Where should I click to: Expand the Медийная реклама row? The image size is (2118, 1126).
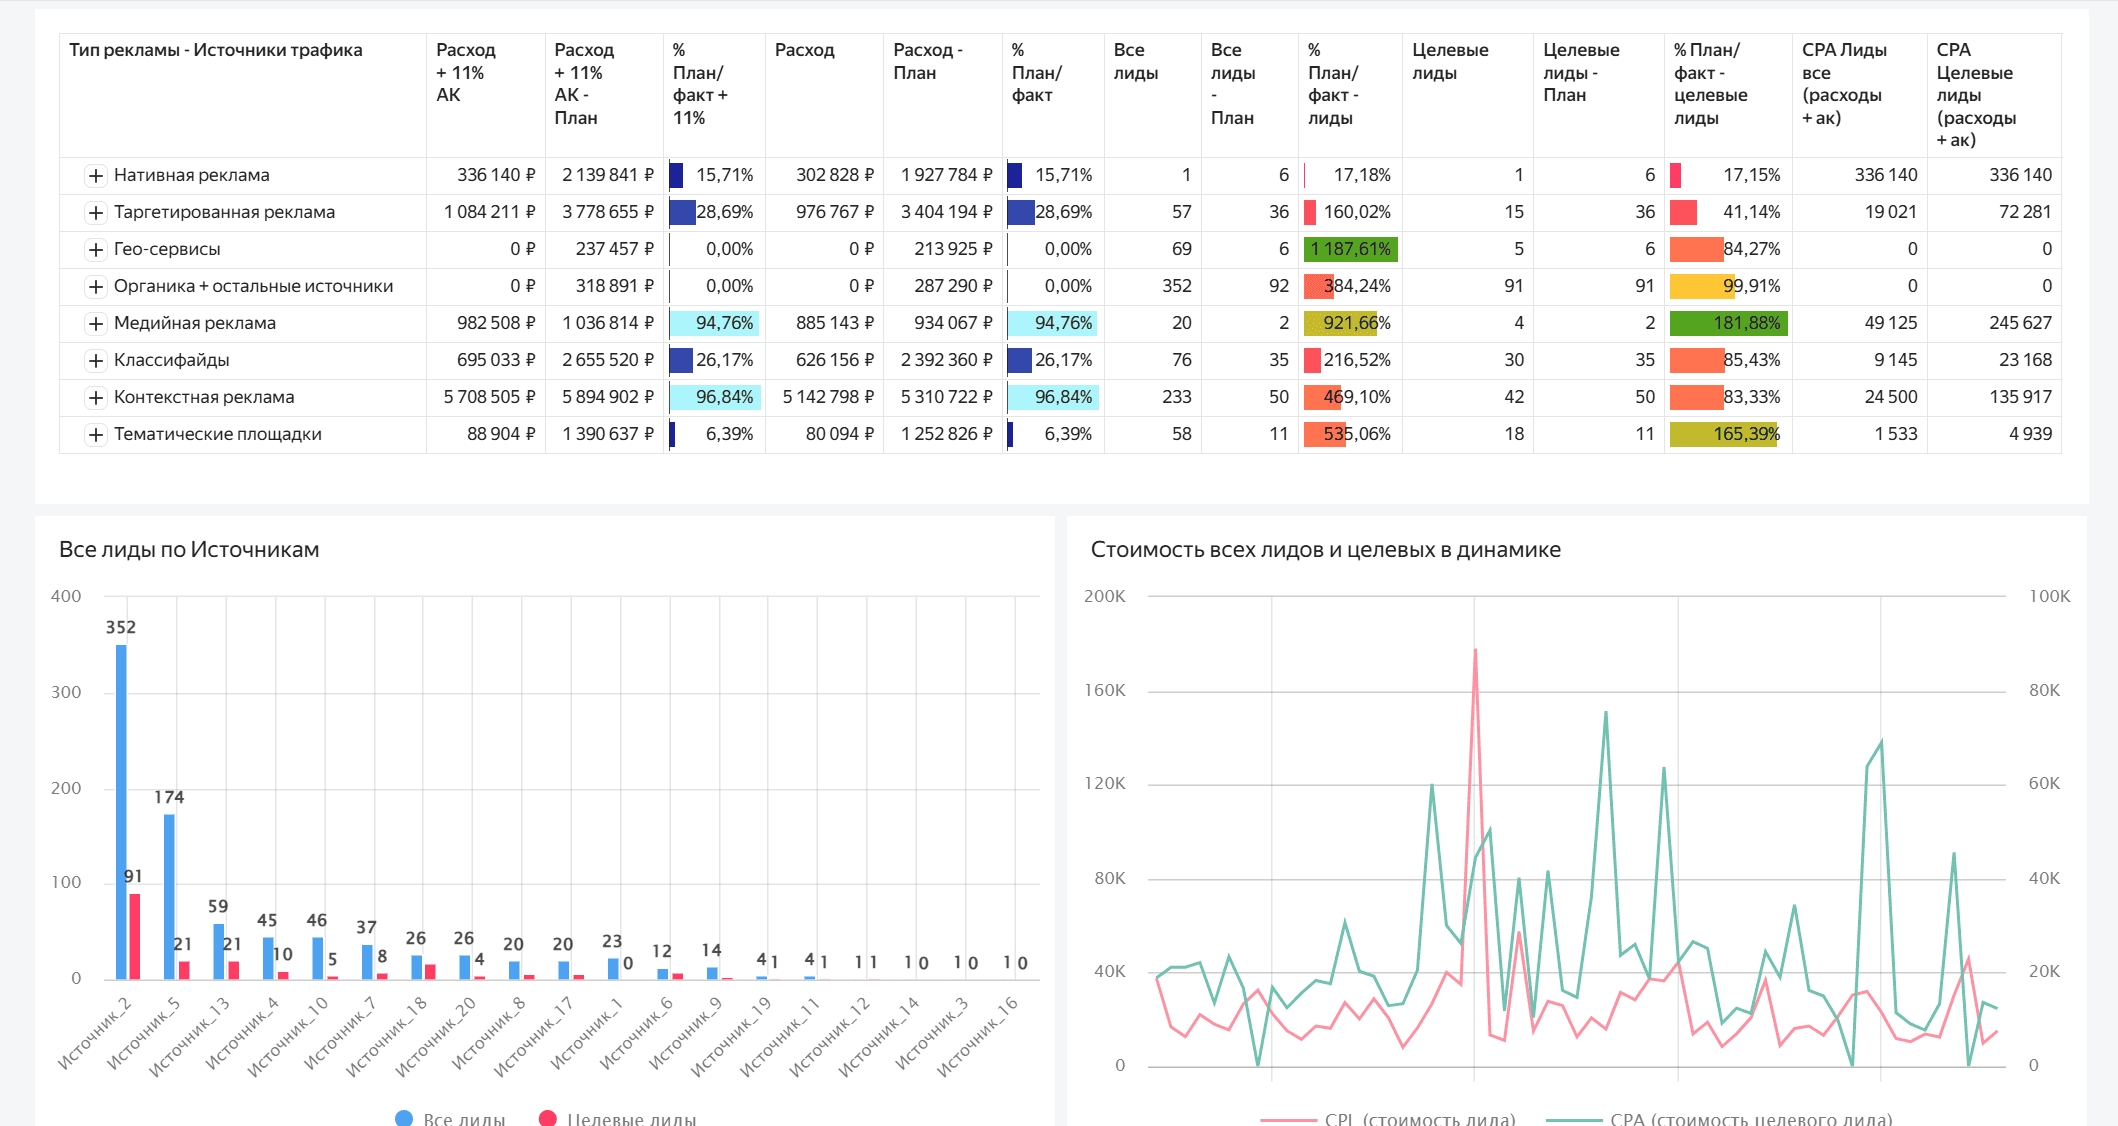click(95, 324)
